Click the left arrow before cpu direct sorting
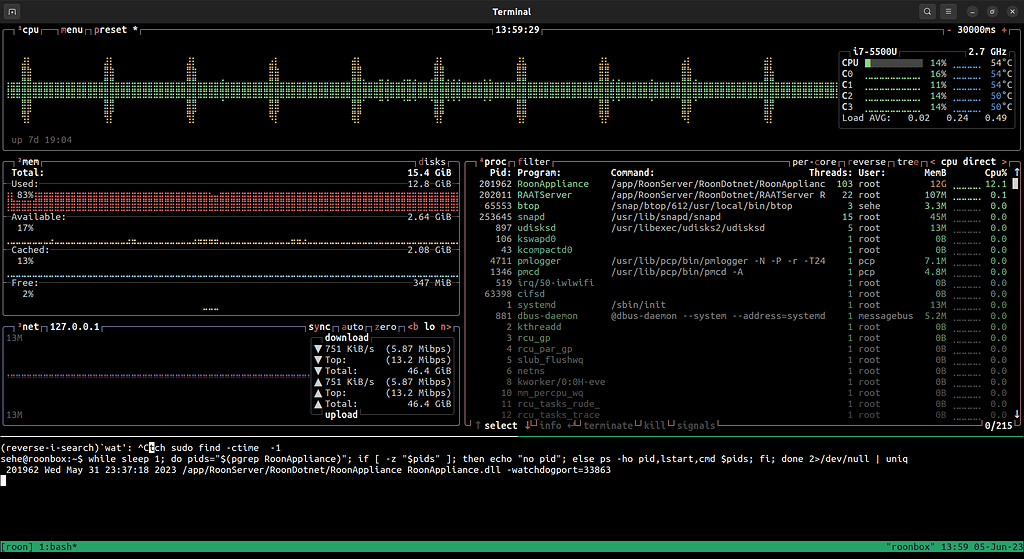Screen dimensions: 1024x559 pyautogui.click(x=932, y=161)
